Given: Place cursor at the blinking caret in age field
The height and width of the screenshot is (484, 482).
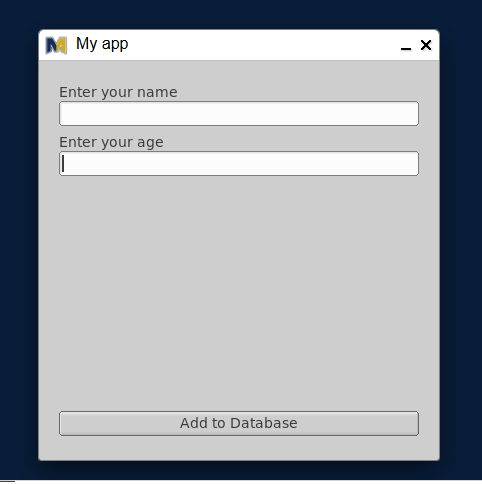Looking at the screenshot, I should coord(63,164).
